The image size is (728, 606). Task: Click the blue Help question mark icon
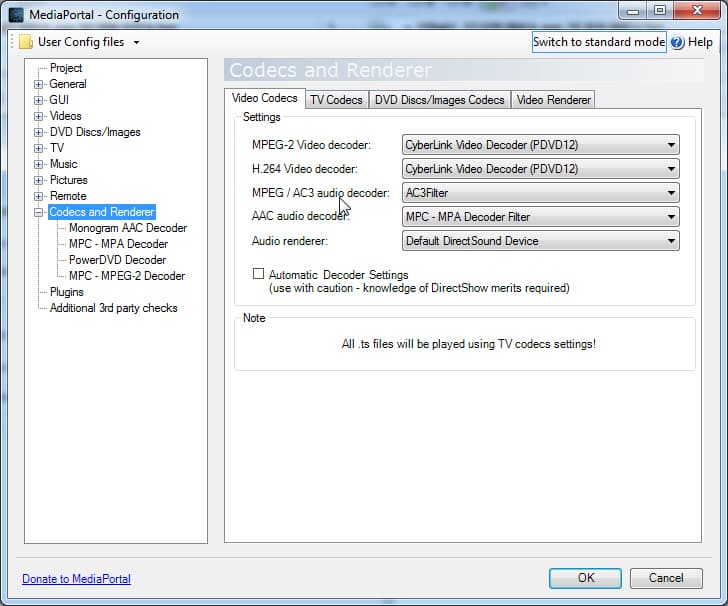tap(677, 42)
